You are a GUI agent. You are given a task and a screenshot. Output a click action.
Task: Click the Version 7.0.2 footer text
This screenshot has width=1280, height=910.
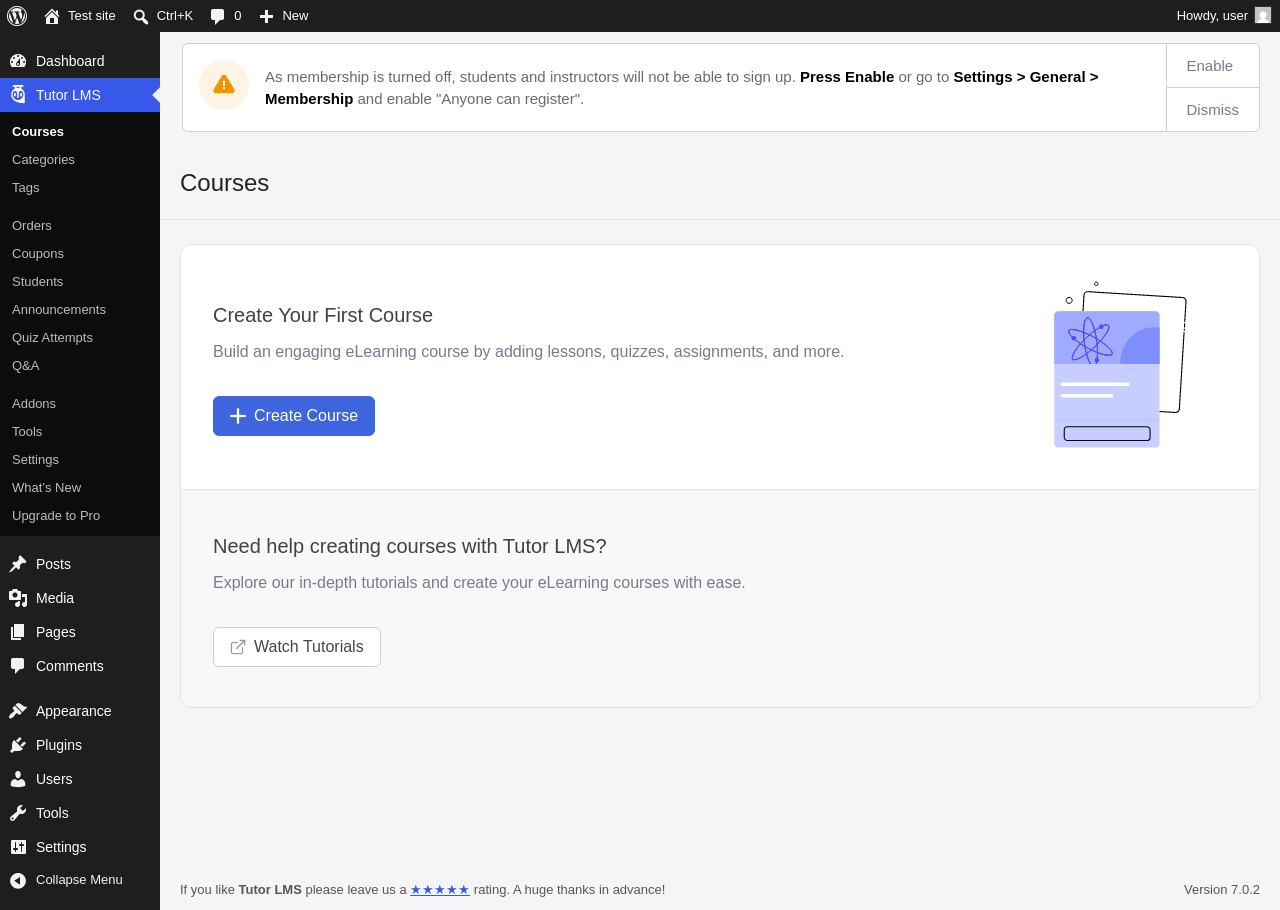pyautogui.click(x=1222, y=889)
